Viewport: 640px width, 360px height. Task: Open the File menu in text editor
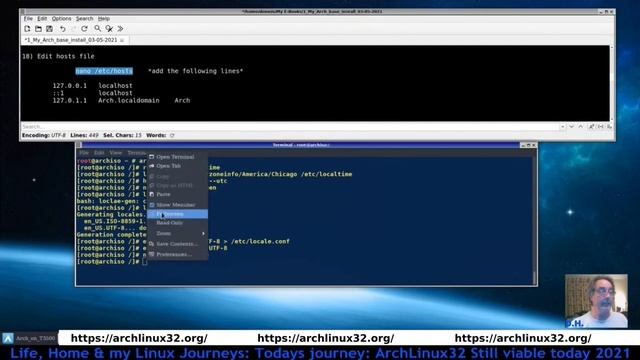(28, 19)
